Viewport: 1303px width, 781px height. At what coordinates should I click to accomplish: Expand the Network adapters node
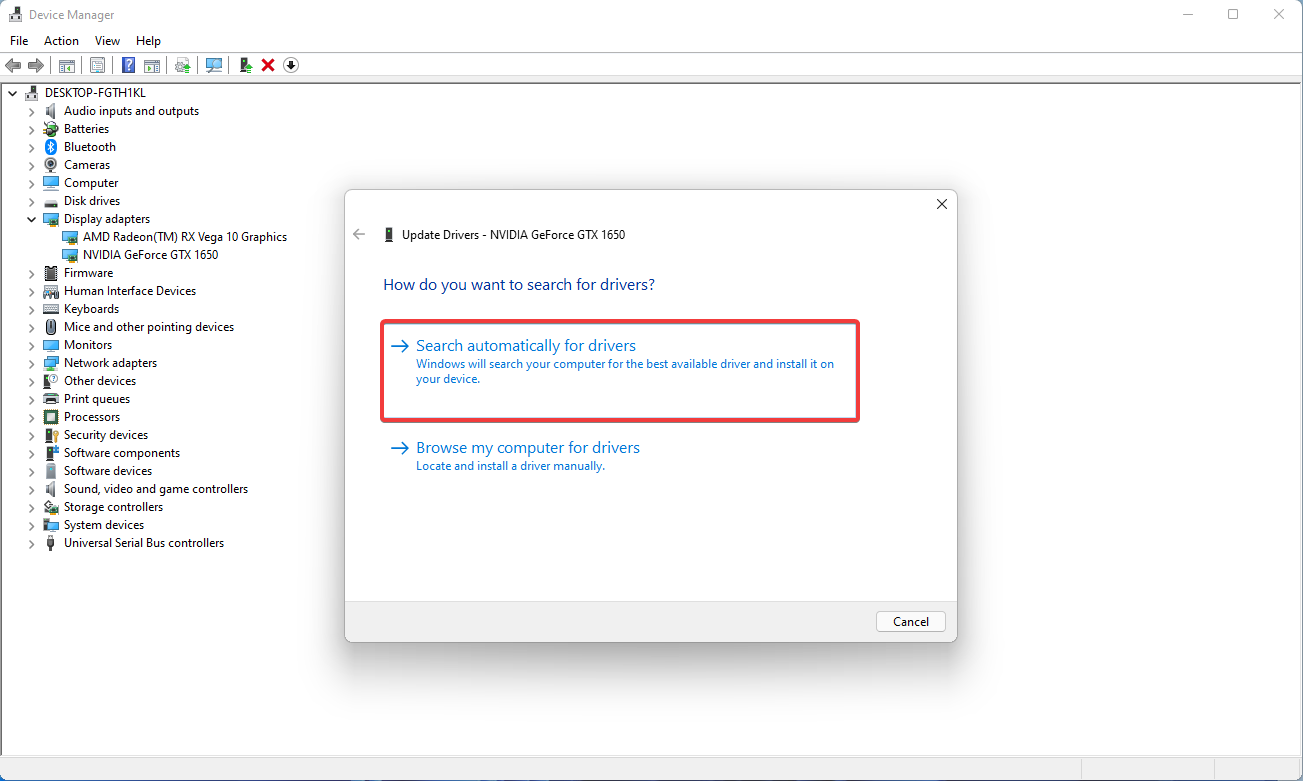point(31,363)
